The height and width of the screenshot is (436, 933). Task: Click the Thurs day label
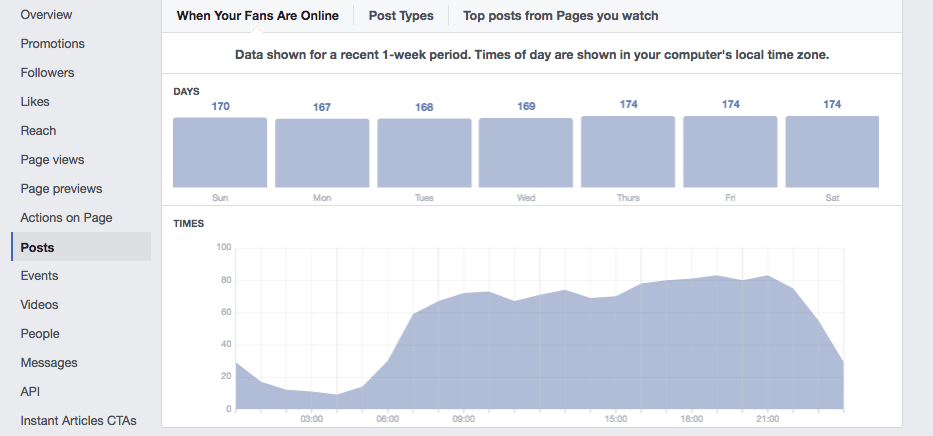pos(628,197)
